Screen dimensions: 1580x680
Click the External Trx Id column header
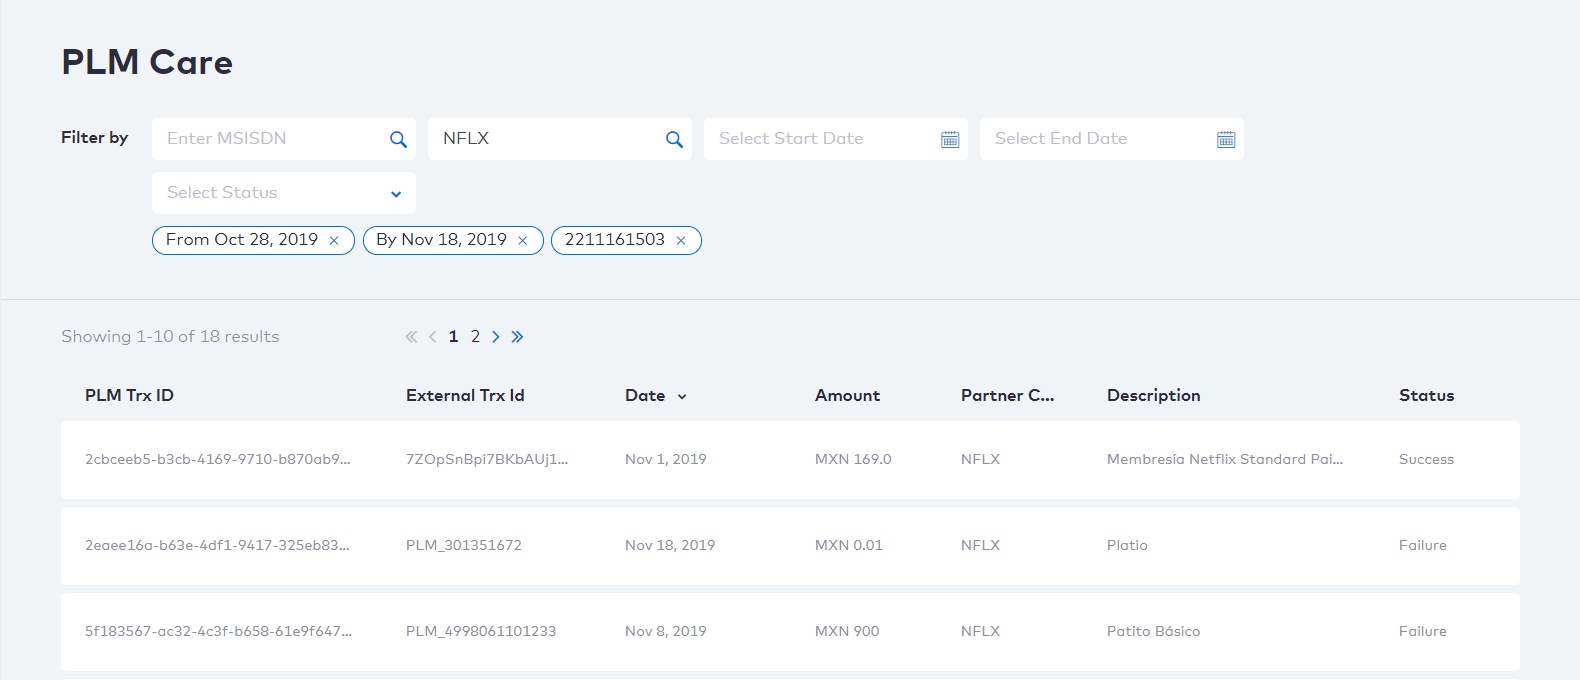[x=465, y=396]
